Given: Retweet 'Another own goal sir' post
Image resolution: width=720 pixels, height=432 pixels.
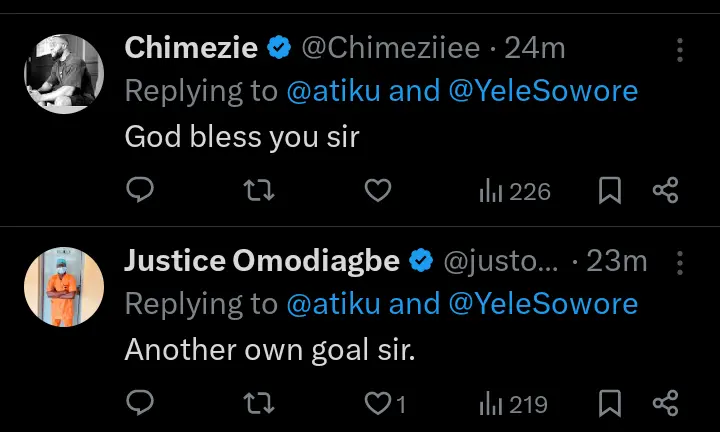Looking at the screenshot, I should (x=259, y=403).
